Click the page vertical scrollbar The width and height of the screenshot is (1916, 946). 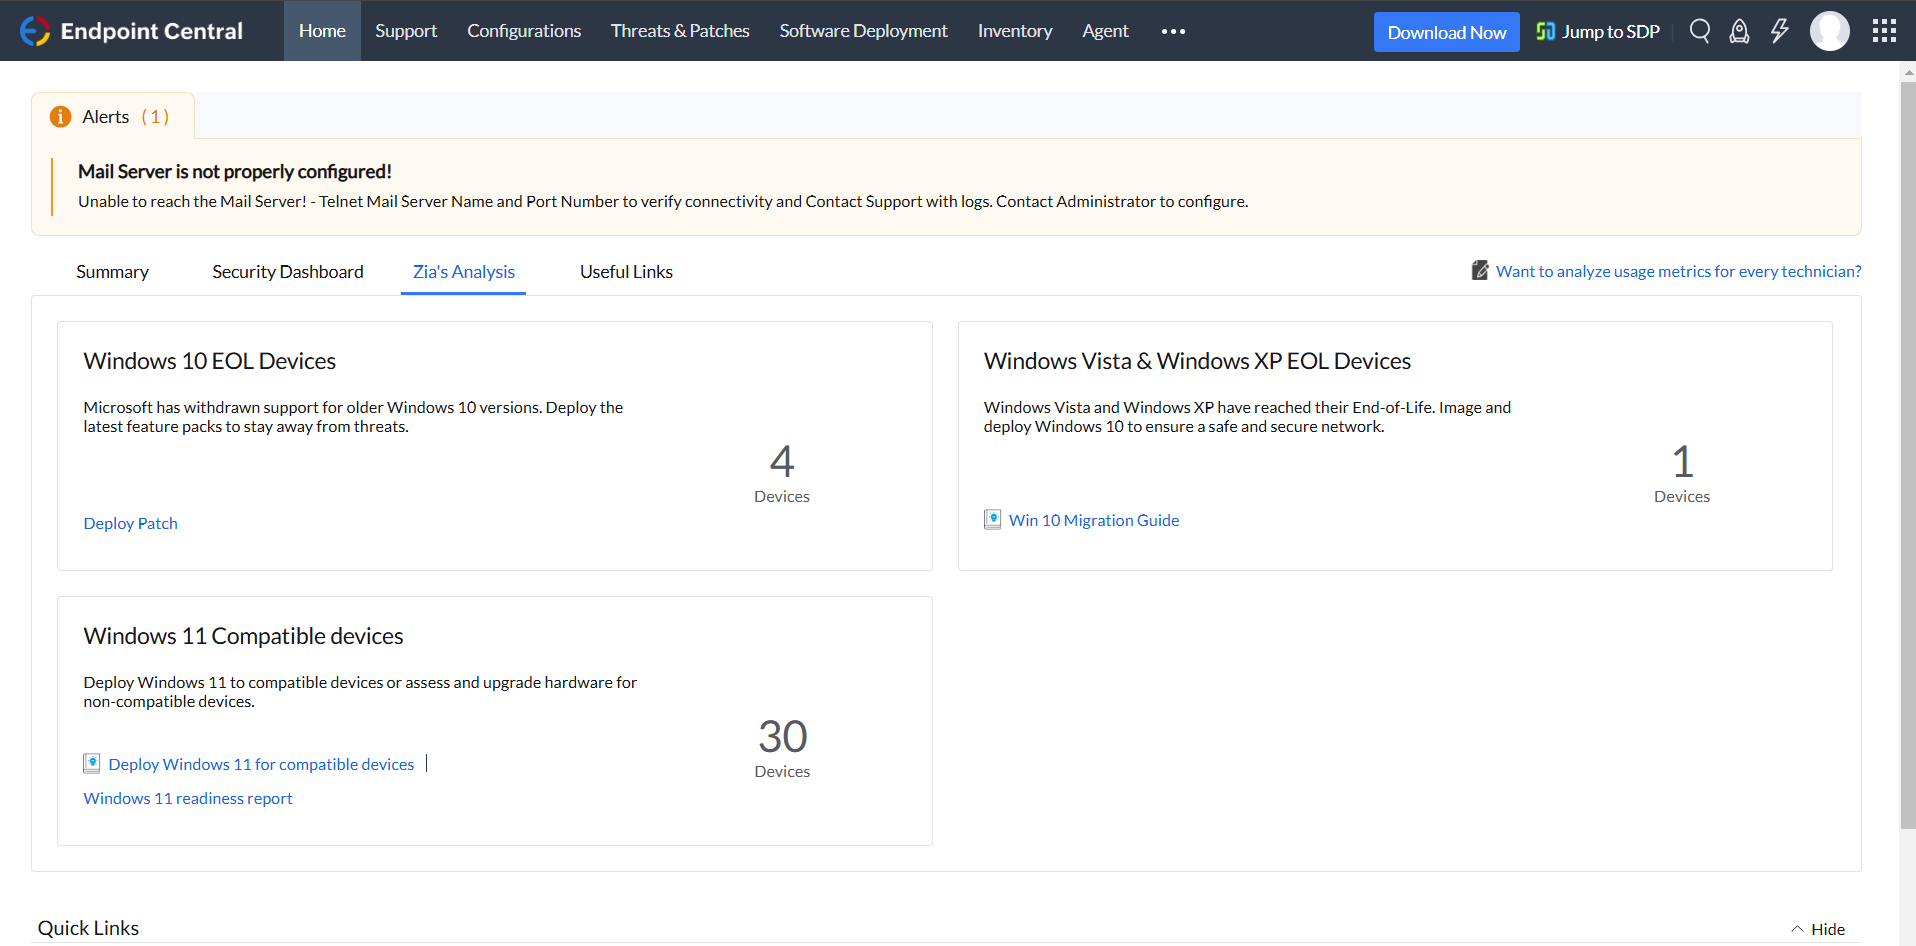point(1907,450)
